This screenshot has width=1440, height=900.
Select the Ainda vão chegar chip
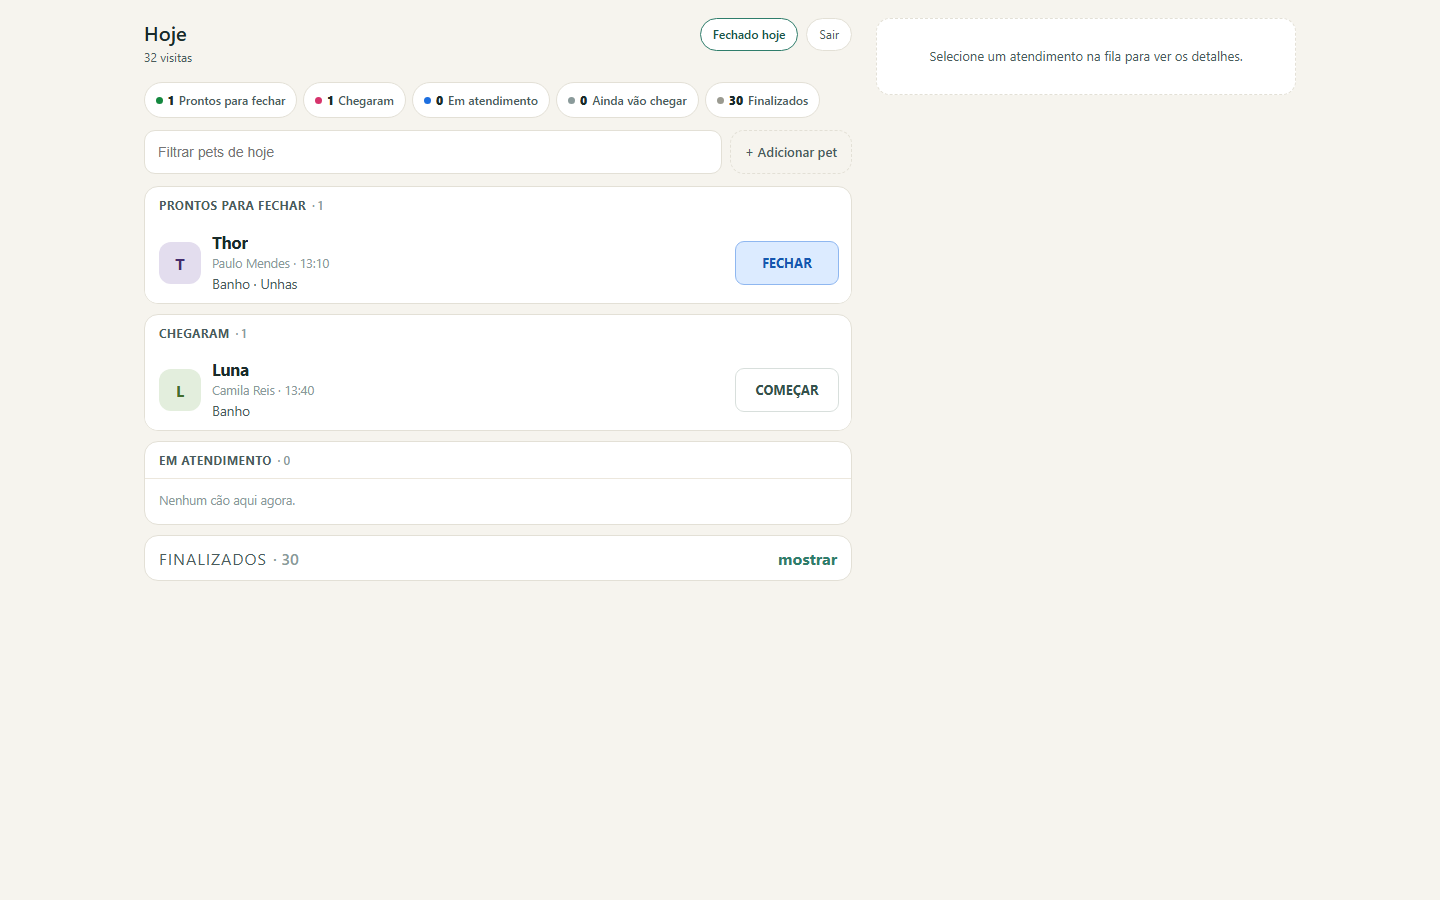627,100
